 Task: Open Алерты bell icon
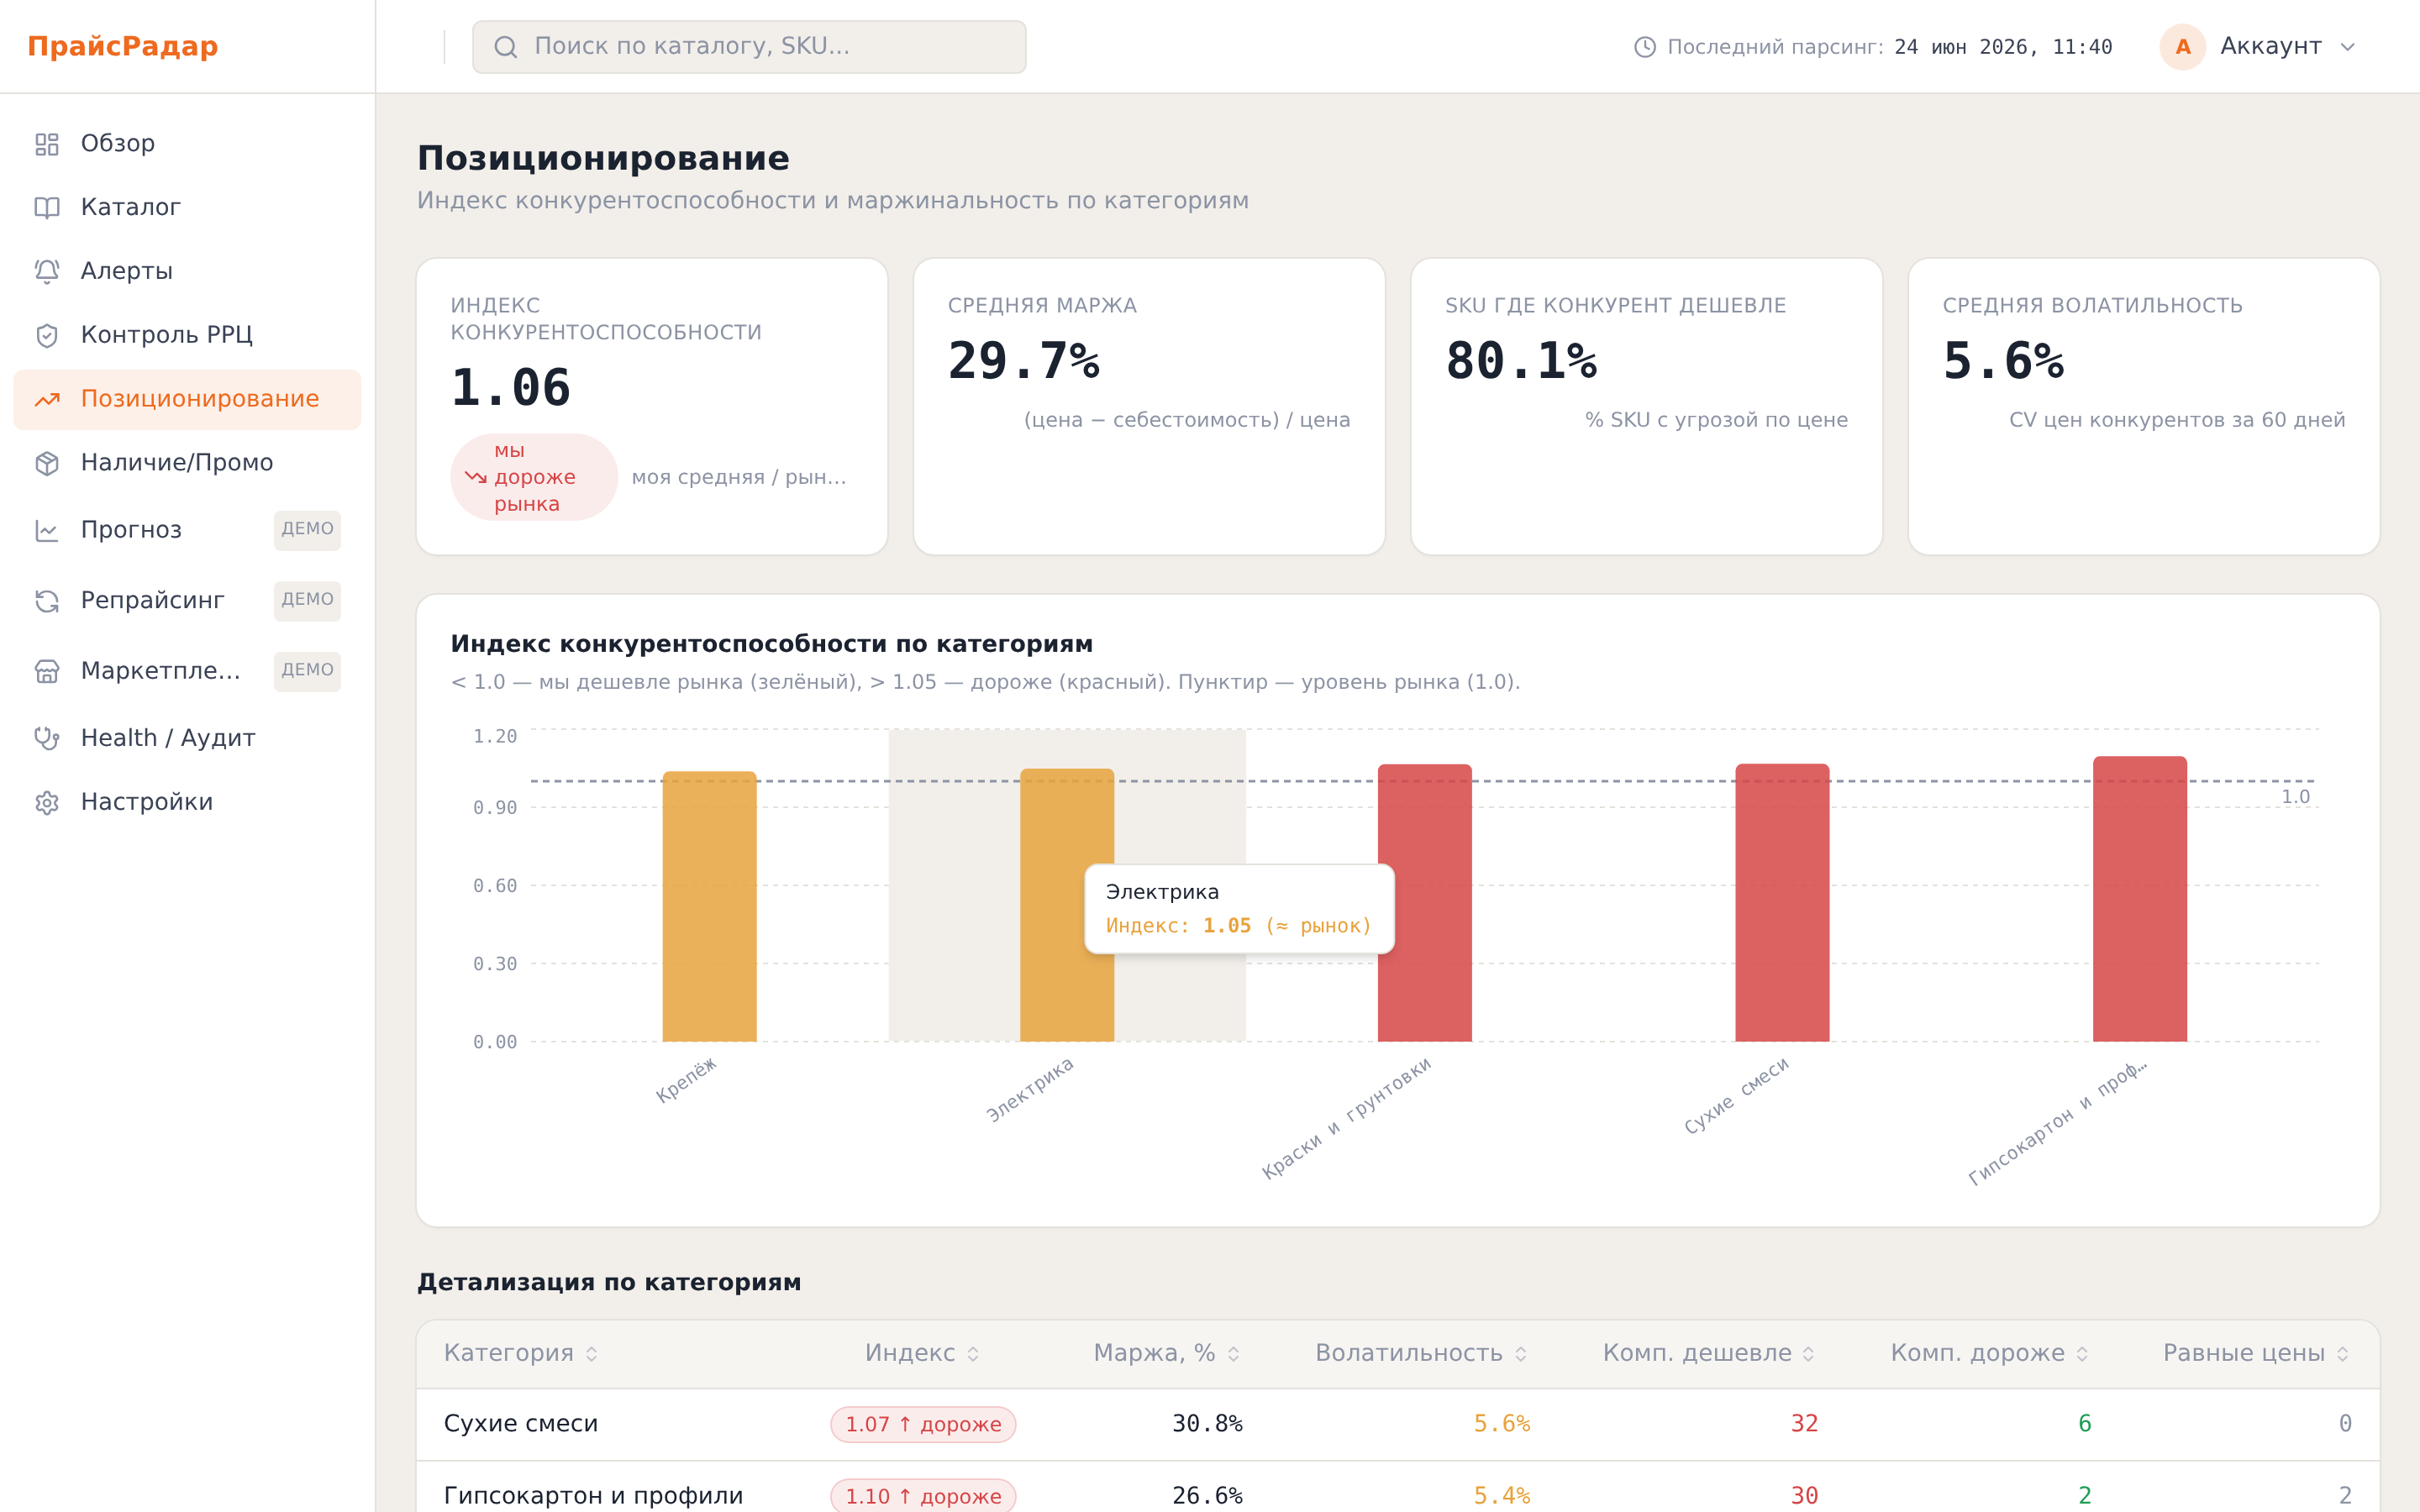click(x=47, y=272)
